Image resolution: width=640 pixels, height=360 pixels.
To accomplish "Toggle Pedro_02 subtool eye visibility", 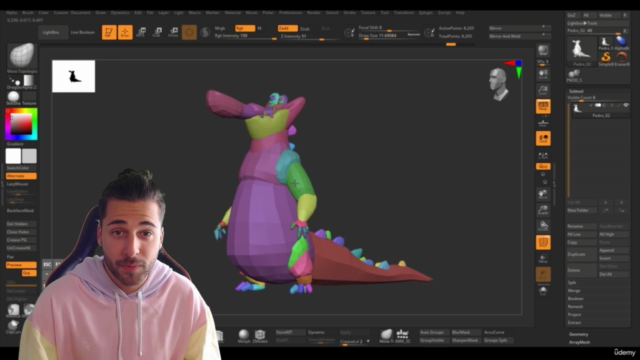I will (x=626, y=105).
